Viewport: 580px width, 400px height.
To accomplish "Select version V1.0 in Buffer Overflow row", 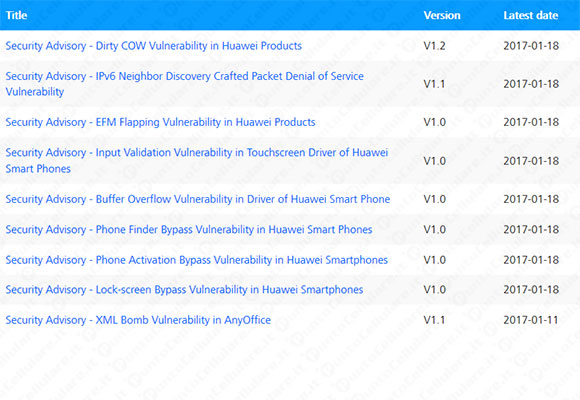I will pos(435,199).
